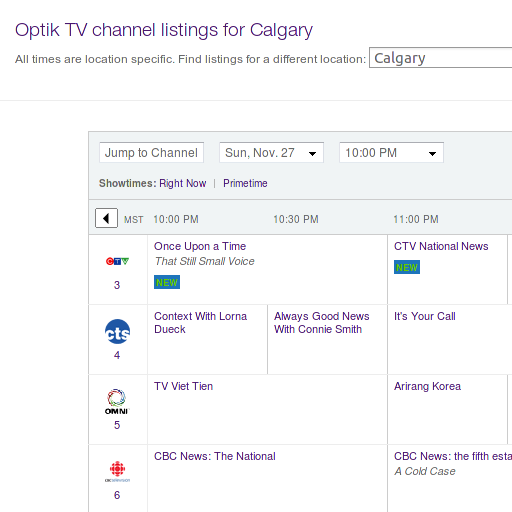This screenshot has width=512, height=512.
Task: Click channel number 4
Action: click(117, 355)
